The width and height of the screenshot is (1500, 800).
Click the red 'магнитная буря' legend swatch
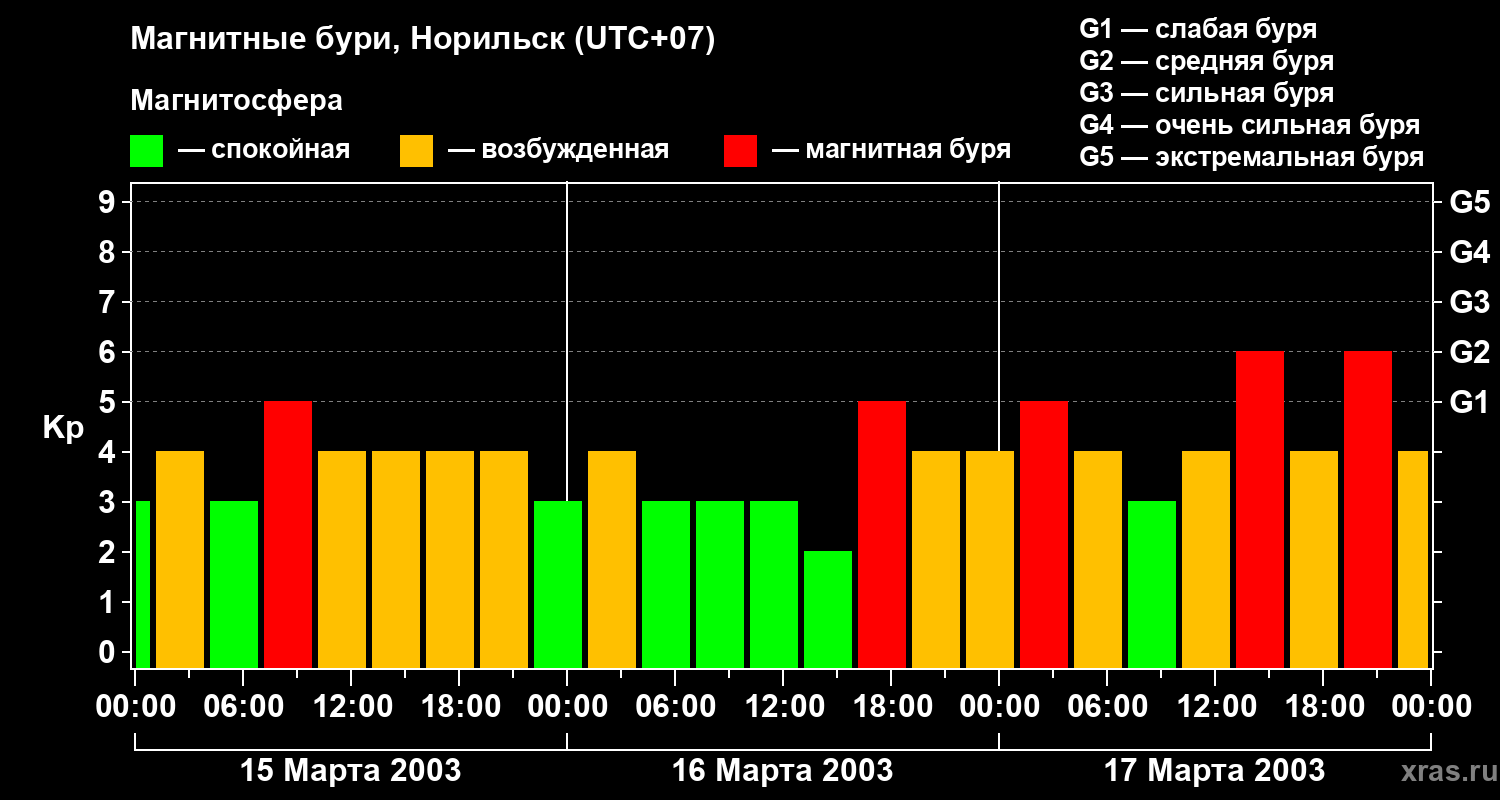pos(740,151)
